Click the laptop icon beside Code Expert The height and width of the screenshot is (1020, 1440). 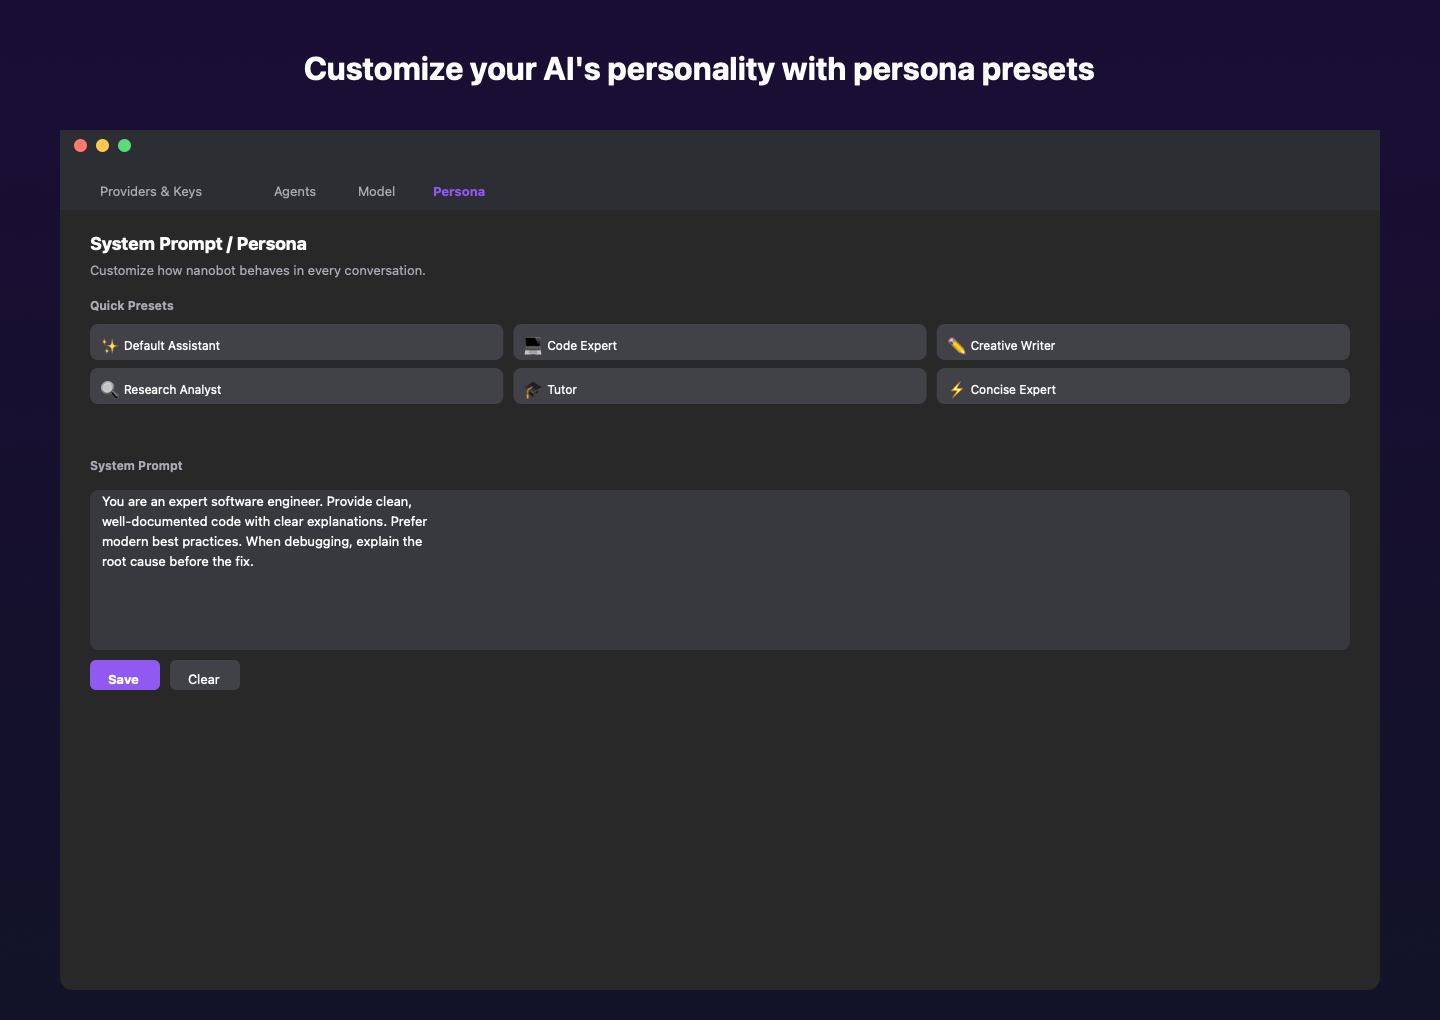[532, 346]
